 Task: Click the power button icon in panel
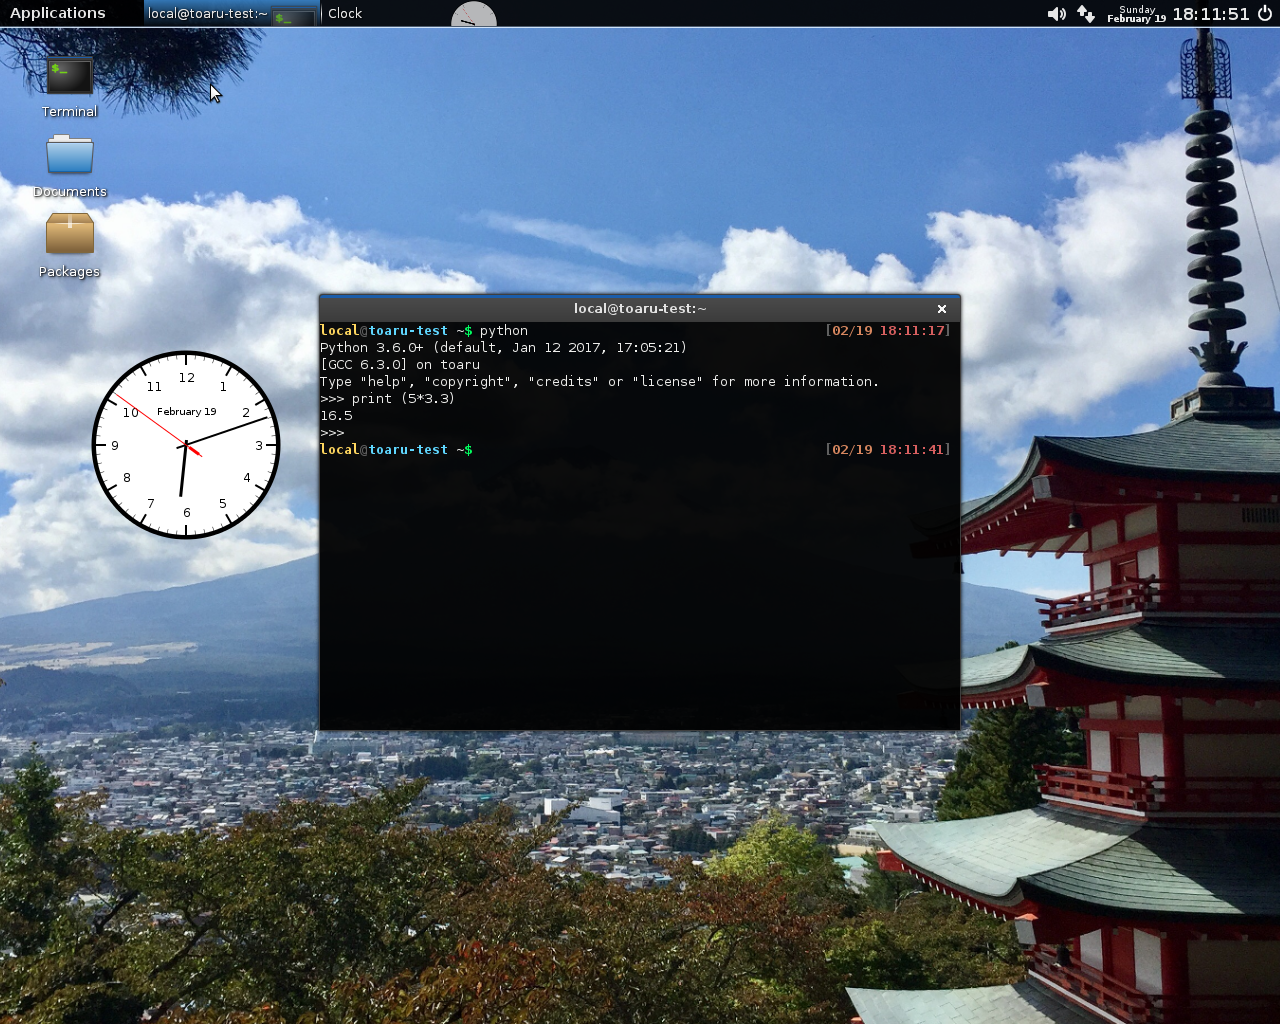1265,14
